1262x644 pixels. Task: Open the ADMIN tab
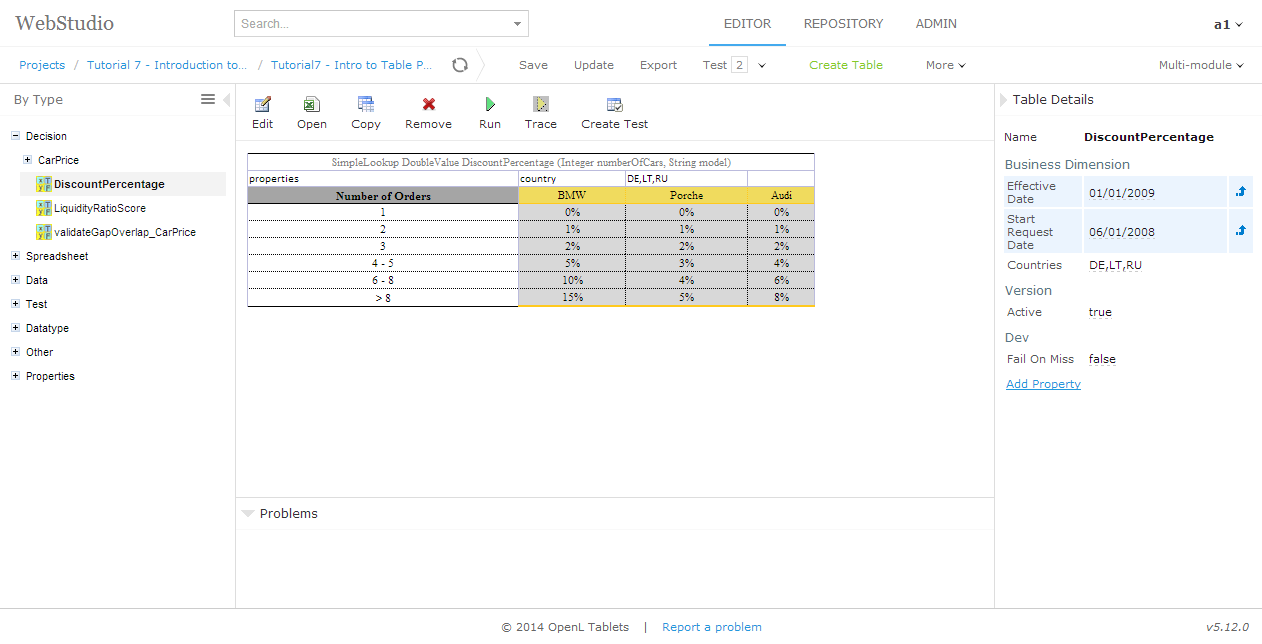(x=936, y=23)
